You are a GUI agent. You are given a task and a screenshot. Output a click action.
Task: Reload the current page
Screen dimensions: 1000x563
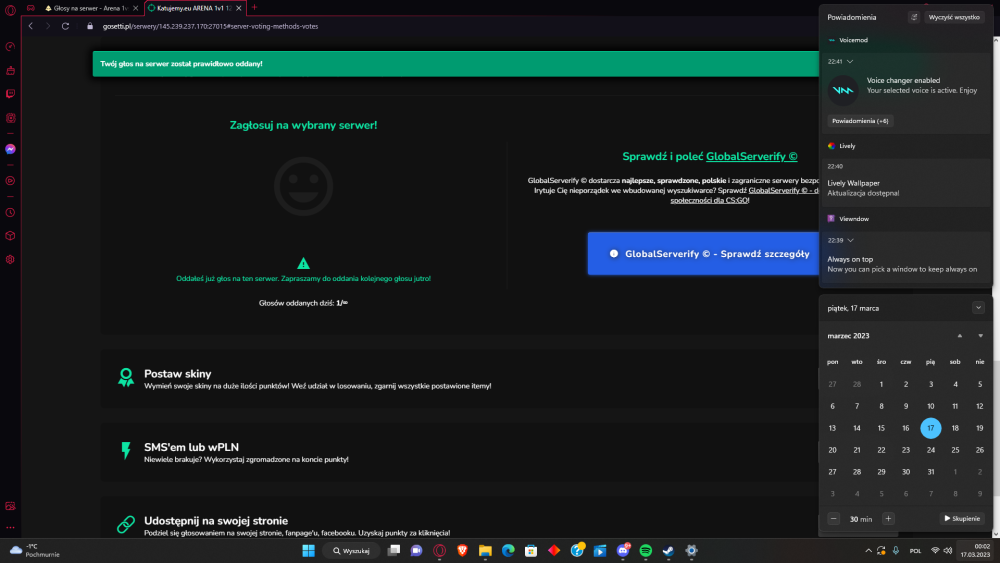(x=65, y=26)
